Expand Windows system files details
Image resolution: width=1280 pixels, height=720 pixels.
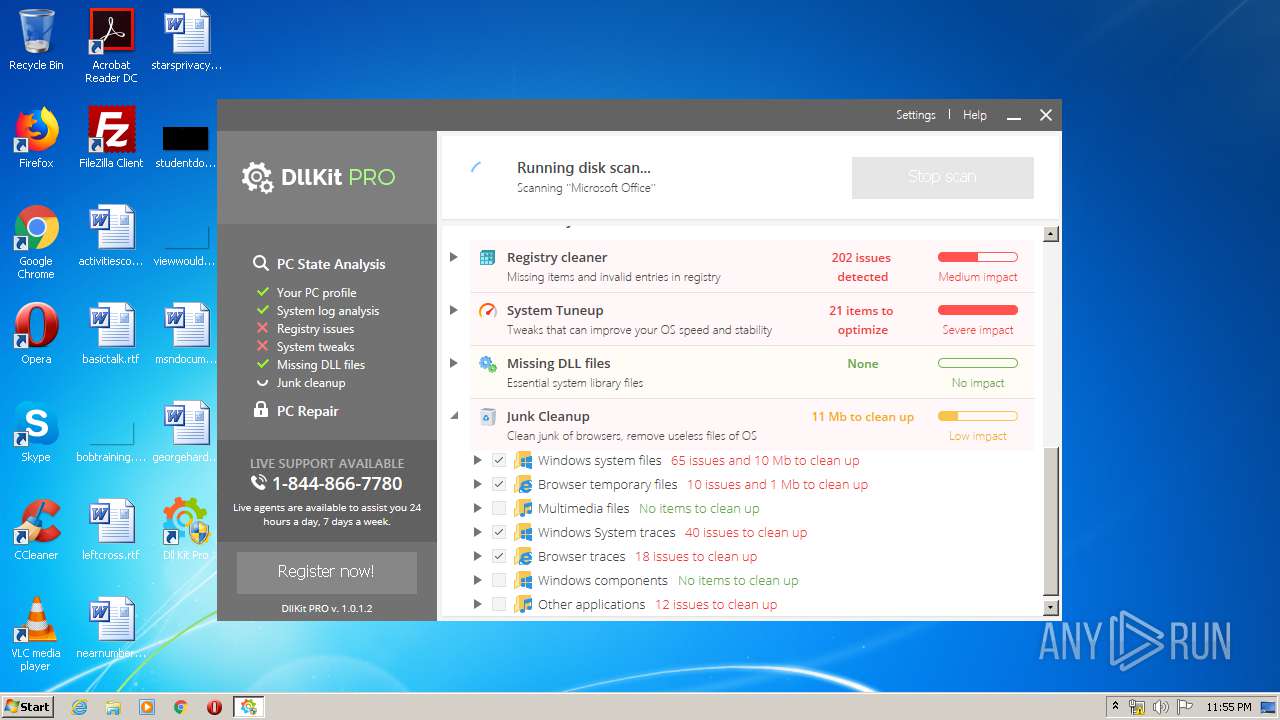(x=477, y=461)
